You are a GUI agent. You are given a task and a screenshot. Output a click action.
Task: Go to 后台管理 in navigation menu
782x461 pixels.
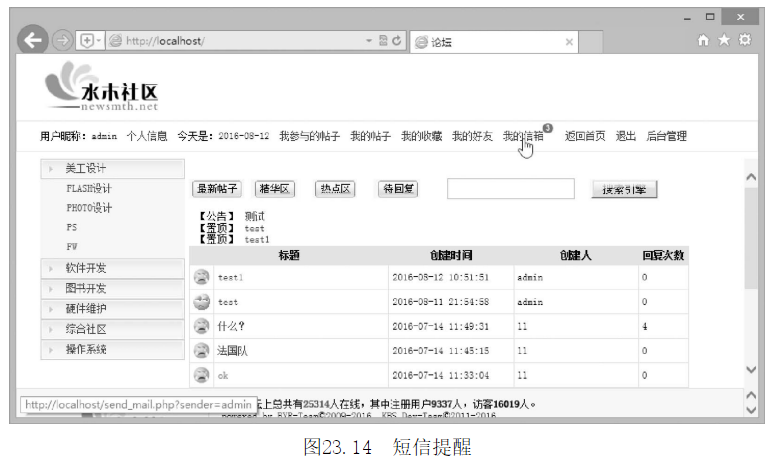point(666,136)
